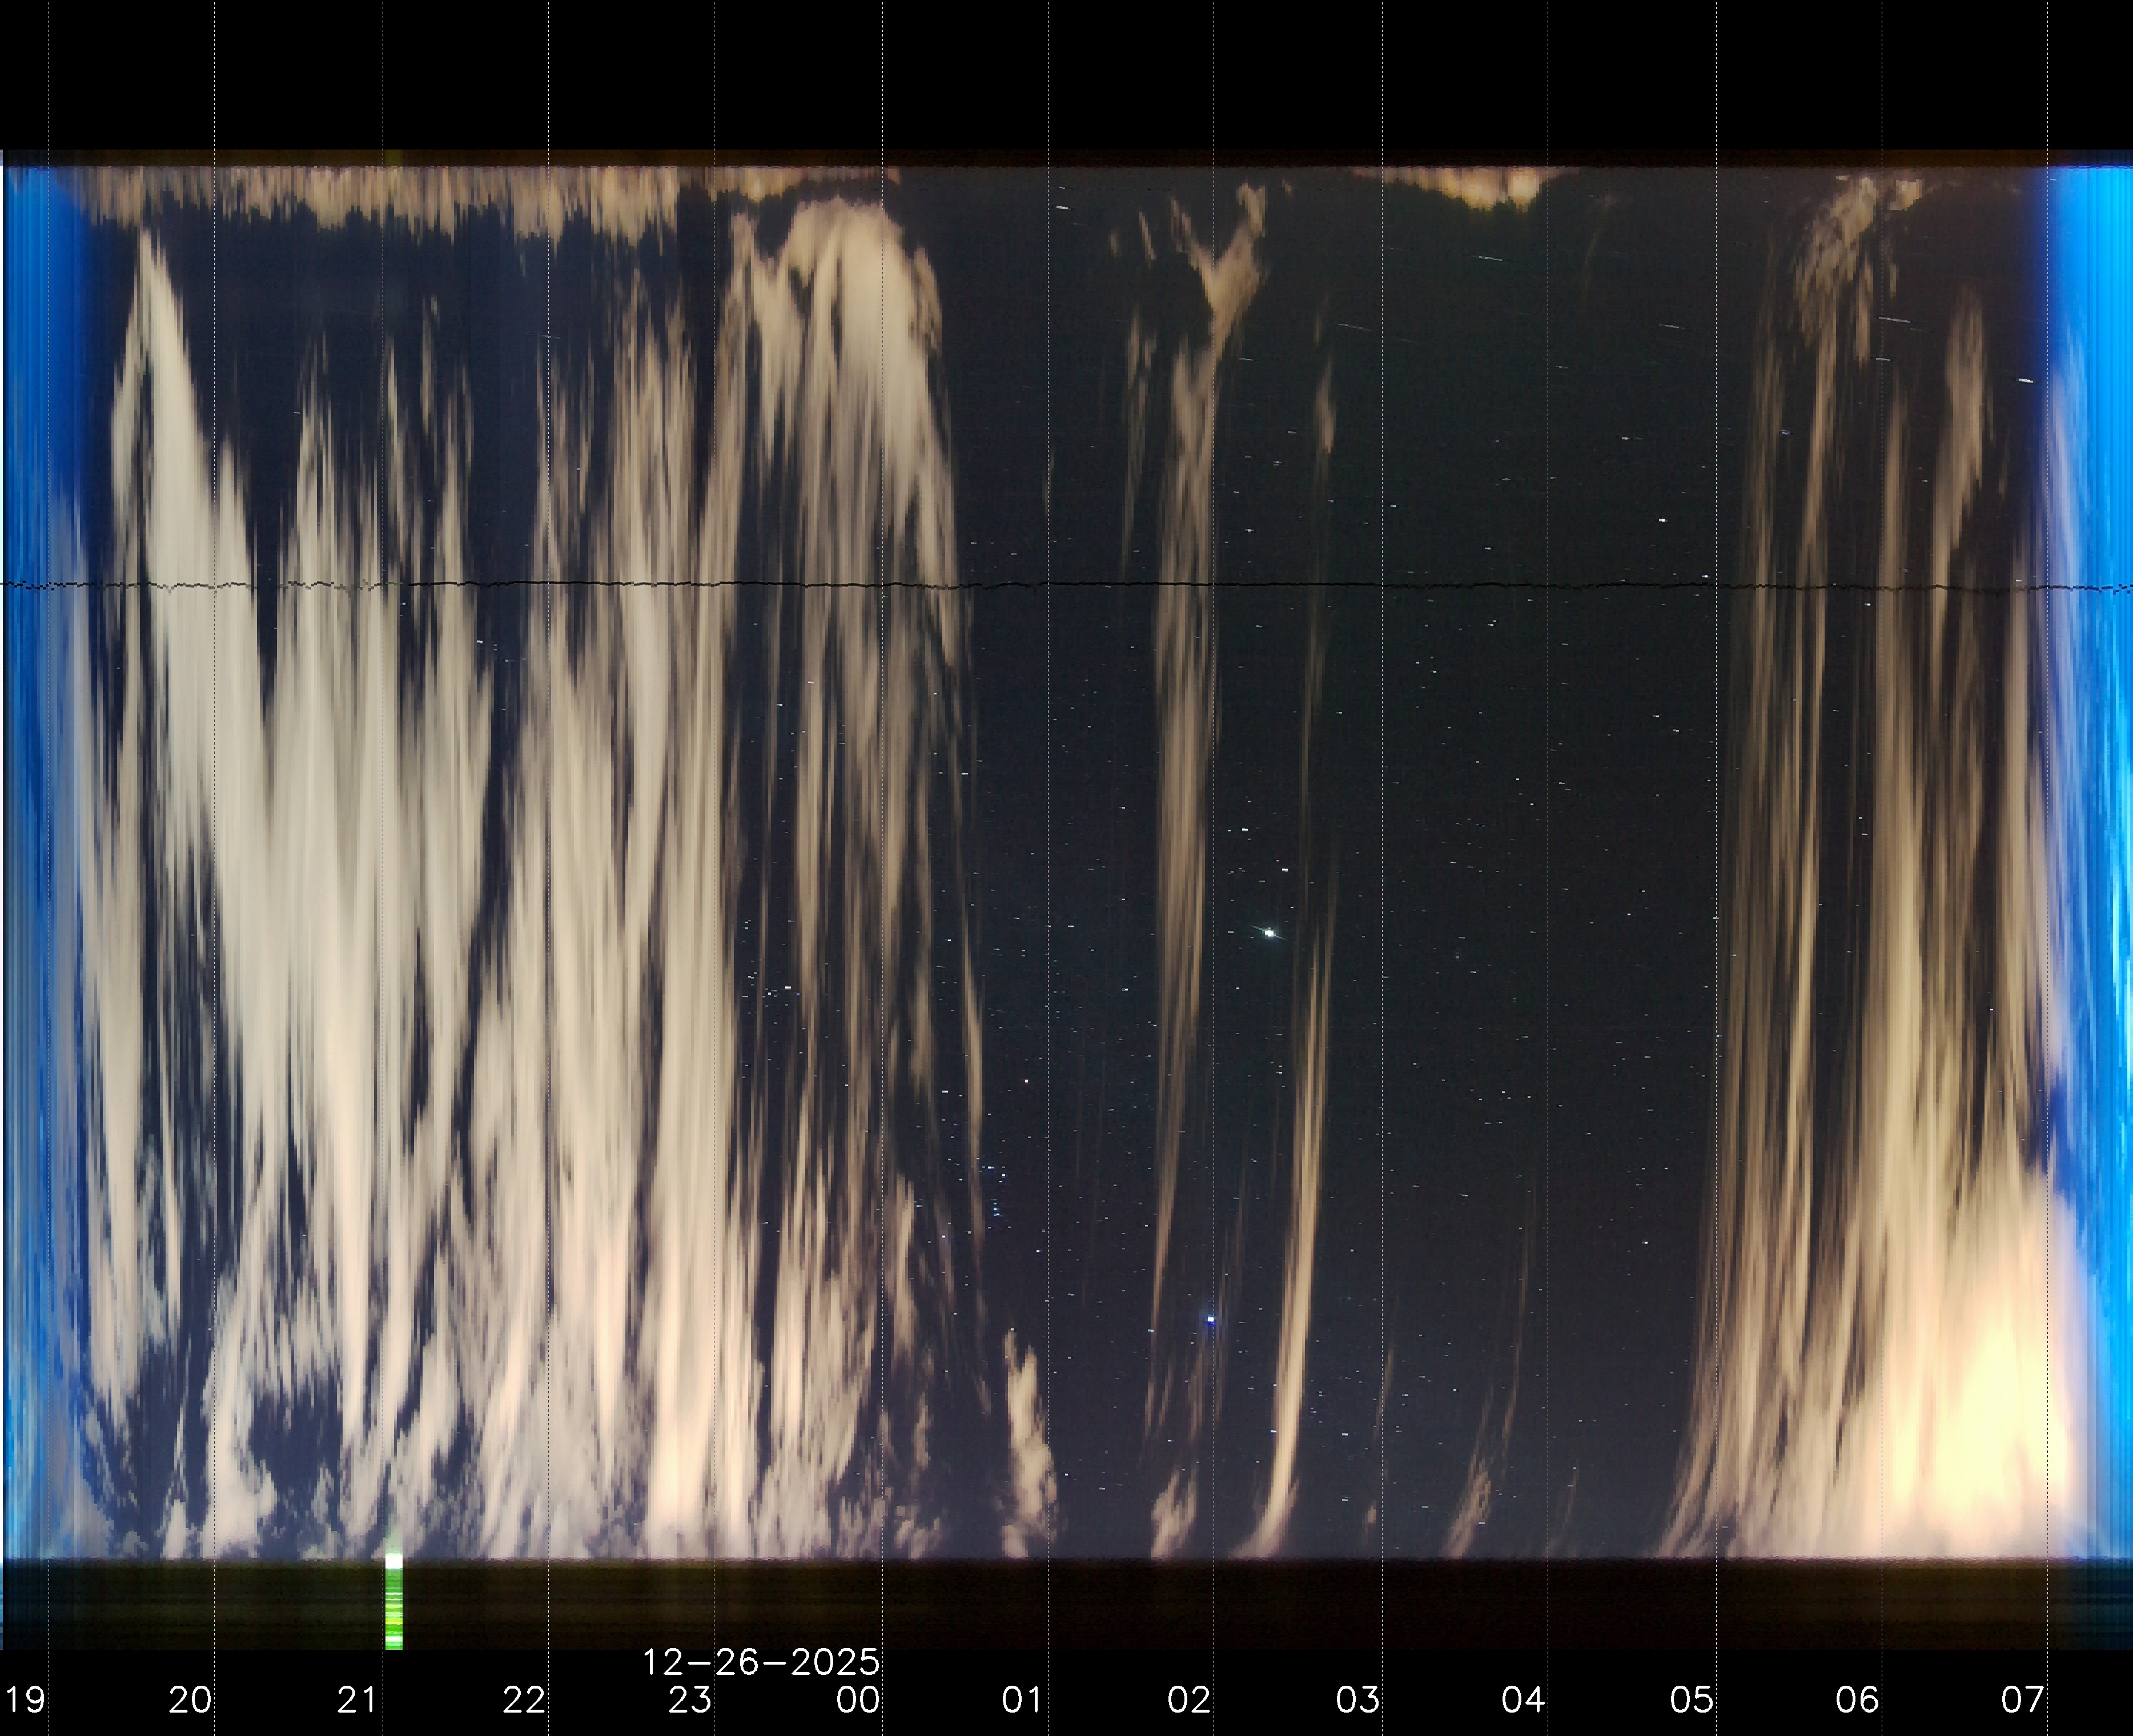Click the white block atop green marker
Image resolution: width=2133 pixels, height=1736 pixels.
394,1561
